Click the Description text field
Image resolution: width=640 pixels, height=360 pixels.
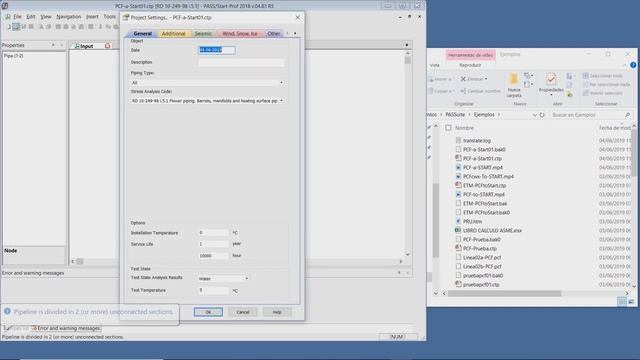241,62
